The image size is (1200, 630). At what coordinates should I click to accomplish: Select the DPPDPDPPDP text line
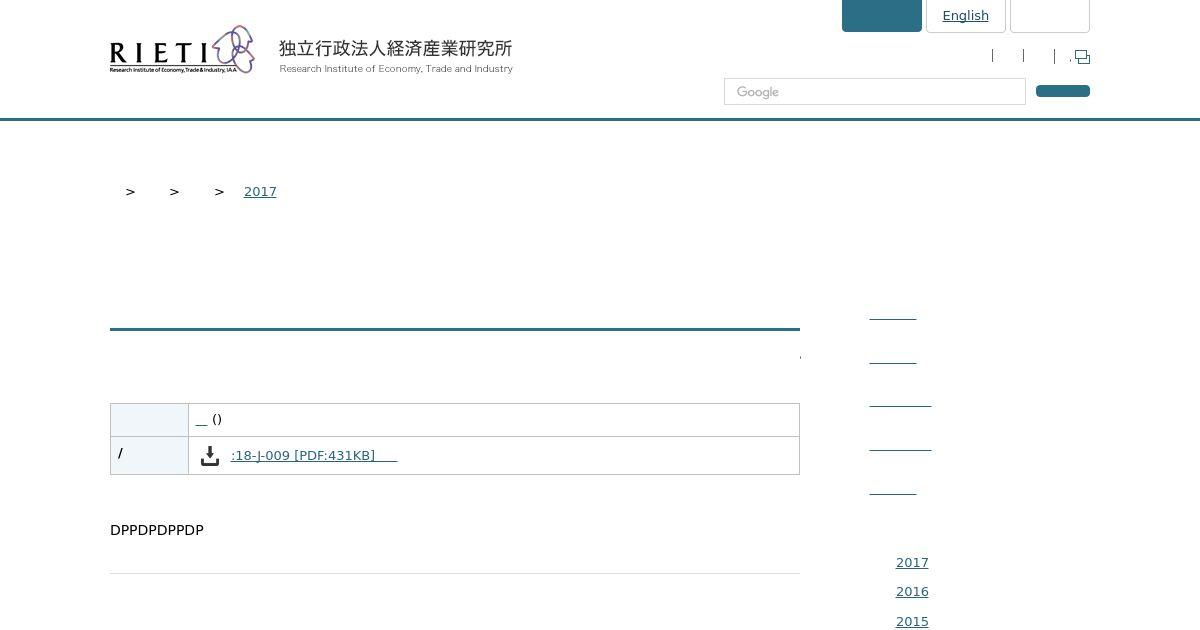tap(157, 530)
